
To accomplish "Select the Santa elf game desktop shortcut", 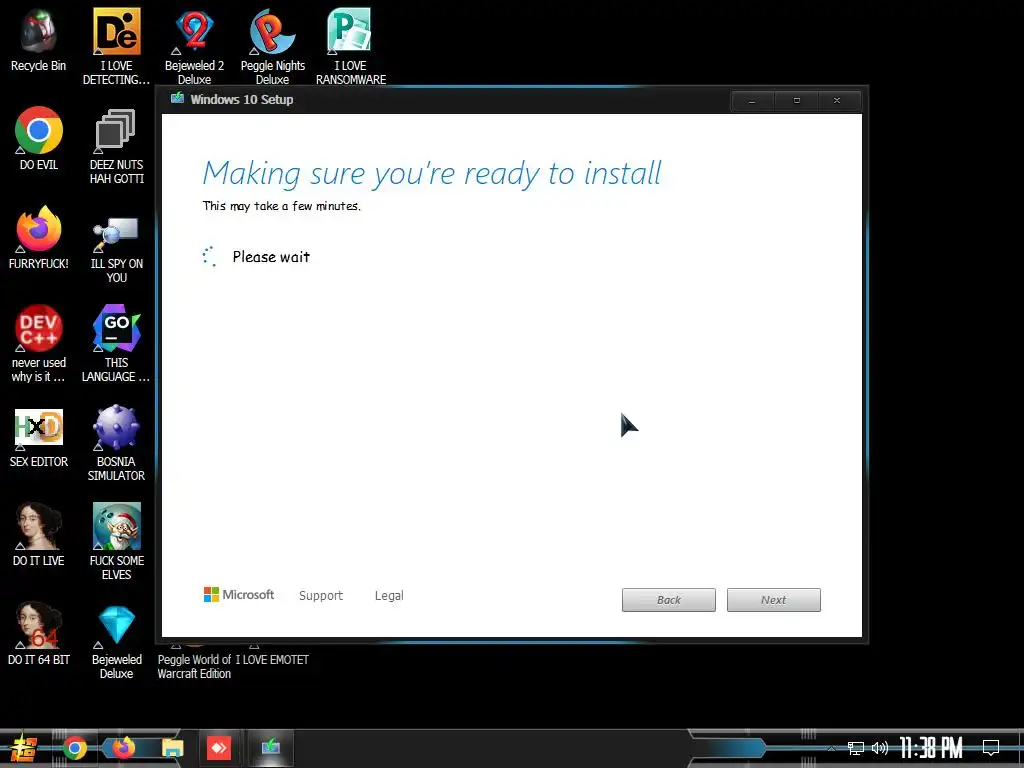I will 116,542.
